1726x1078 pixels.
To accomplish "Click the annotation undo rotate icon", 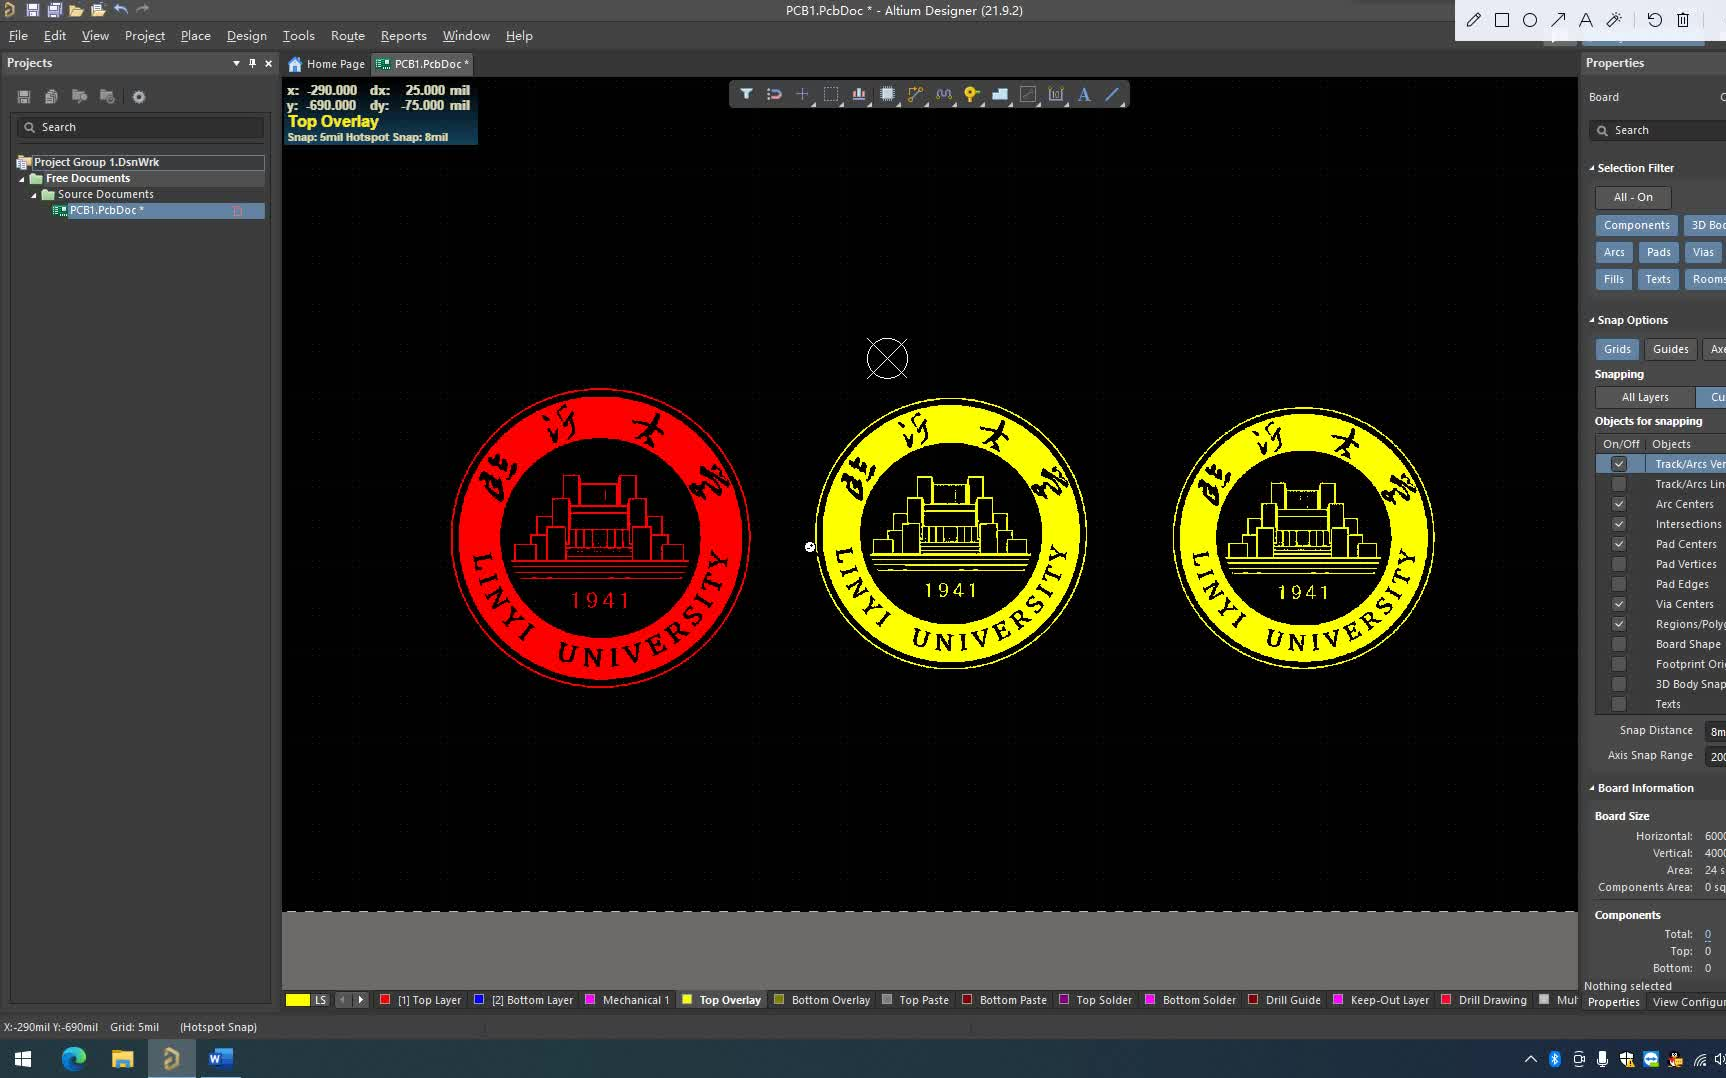I will [x=1654, y=20].
